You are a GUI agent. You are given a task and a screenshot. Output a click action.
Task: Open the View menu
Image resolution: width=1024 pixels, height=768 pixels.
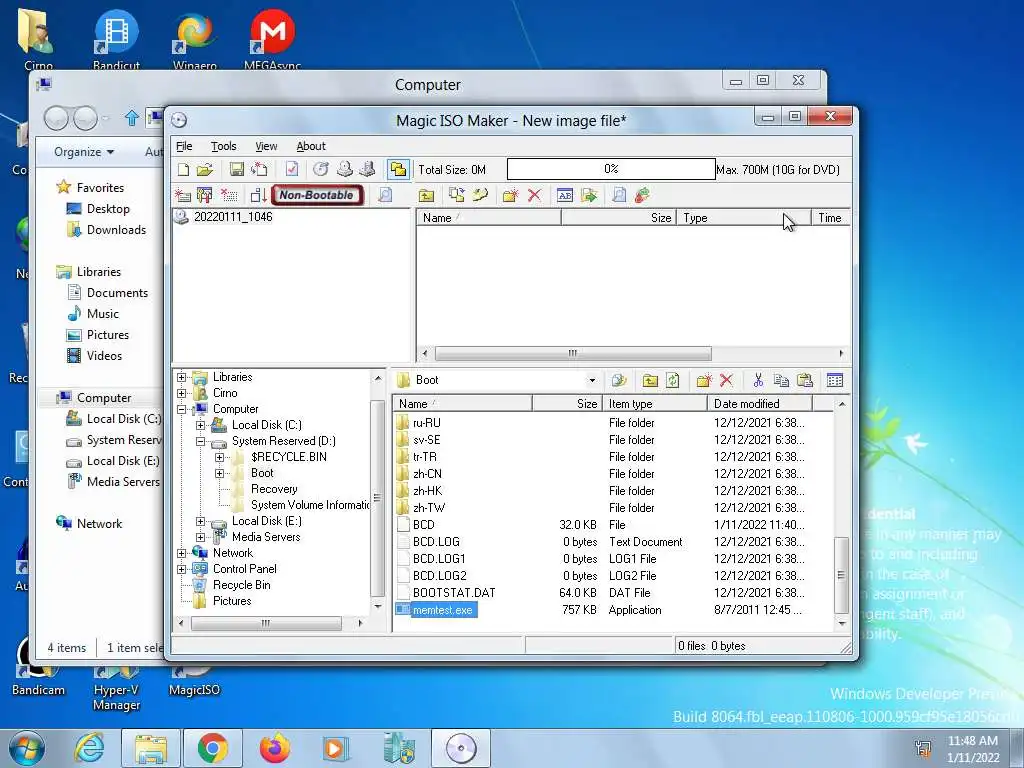pos(266,146)
